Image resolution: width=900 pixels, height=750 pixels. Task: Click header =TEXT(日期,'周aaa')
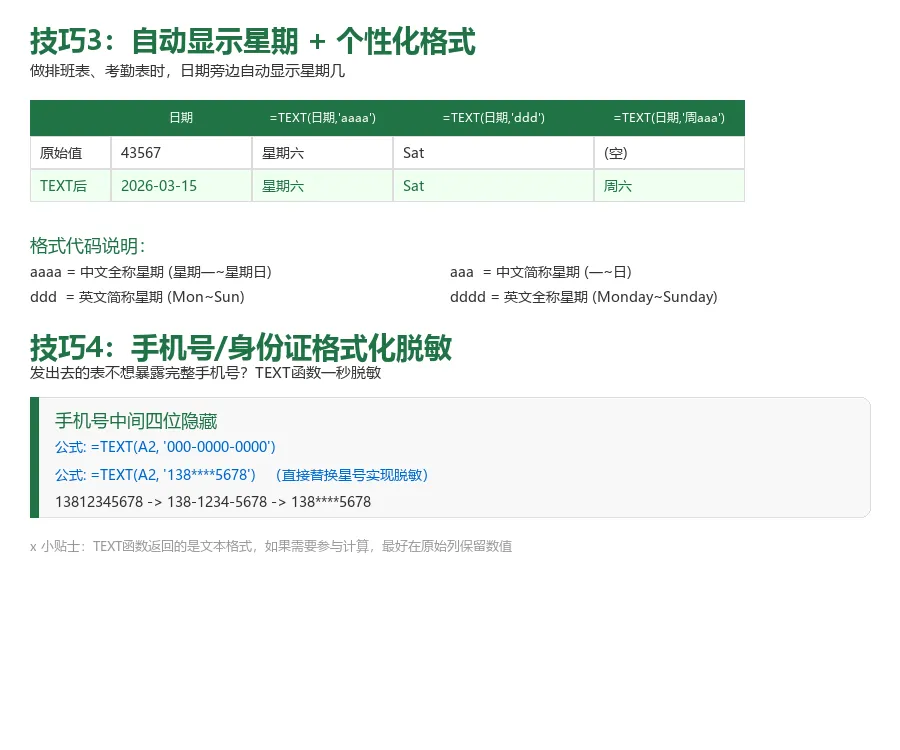669,118
